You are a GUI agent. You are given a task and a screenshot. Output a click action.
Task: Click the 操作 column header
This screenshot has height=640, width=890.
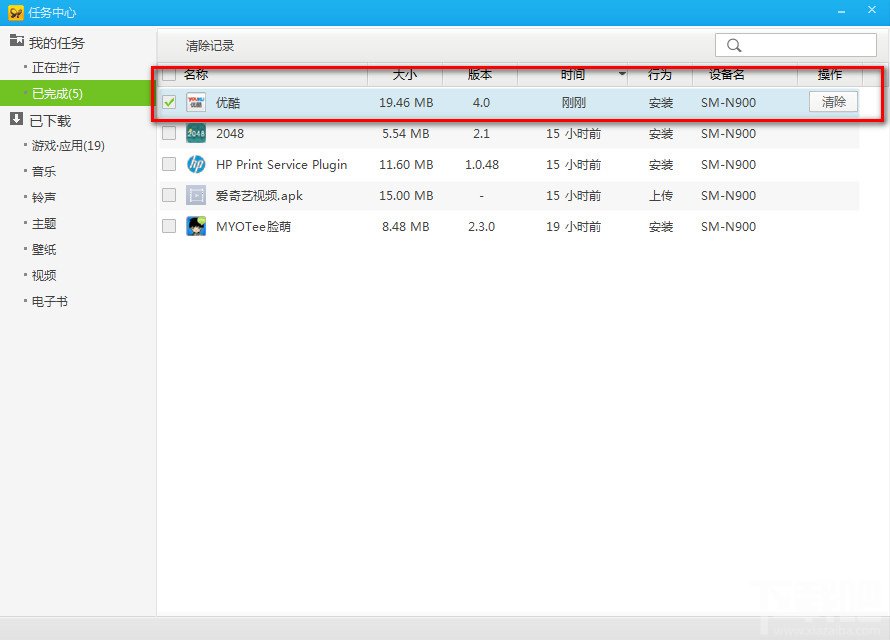(x=830, y=74)
